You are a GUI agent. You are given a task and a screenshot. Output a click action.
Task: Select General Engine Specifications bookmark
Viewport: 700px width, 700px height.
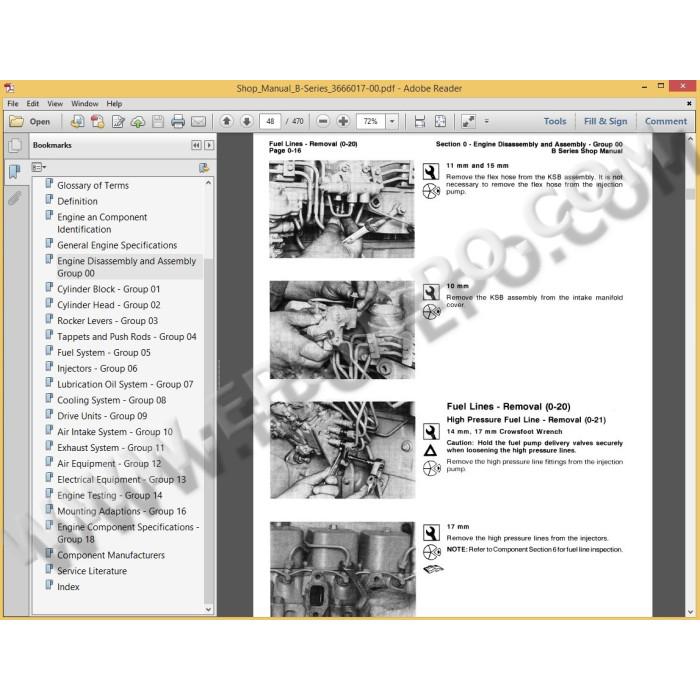(117, 245)
